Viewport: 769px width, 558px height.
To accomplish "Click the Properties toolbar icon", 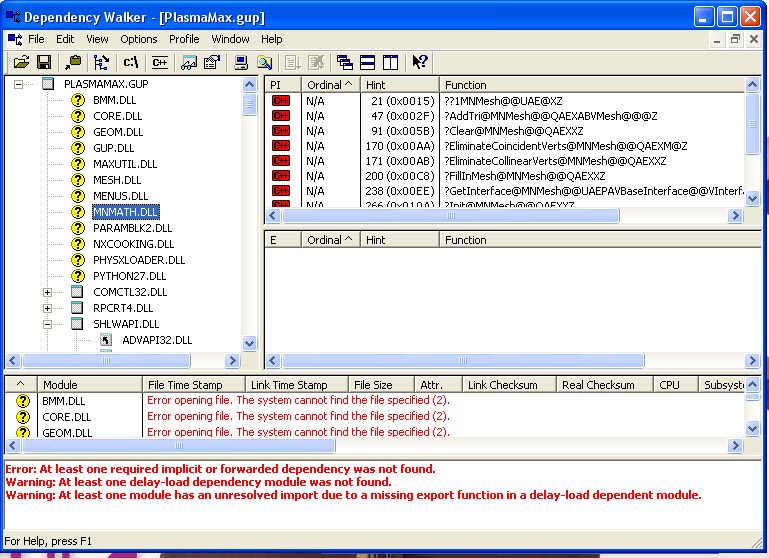I will (212, 62).
